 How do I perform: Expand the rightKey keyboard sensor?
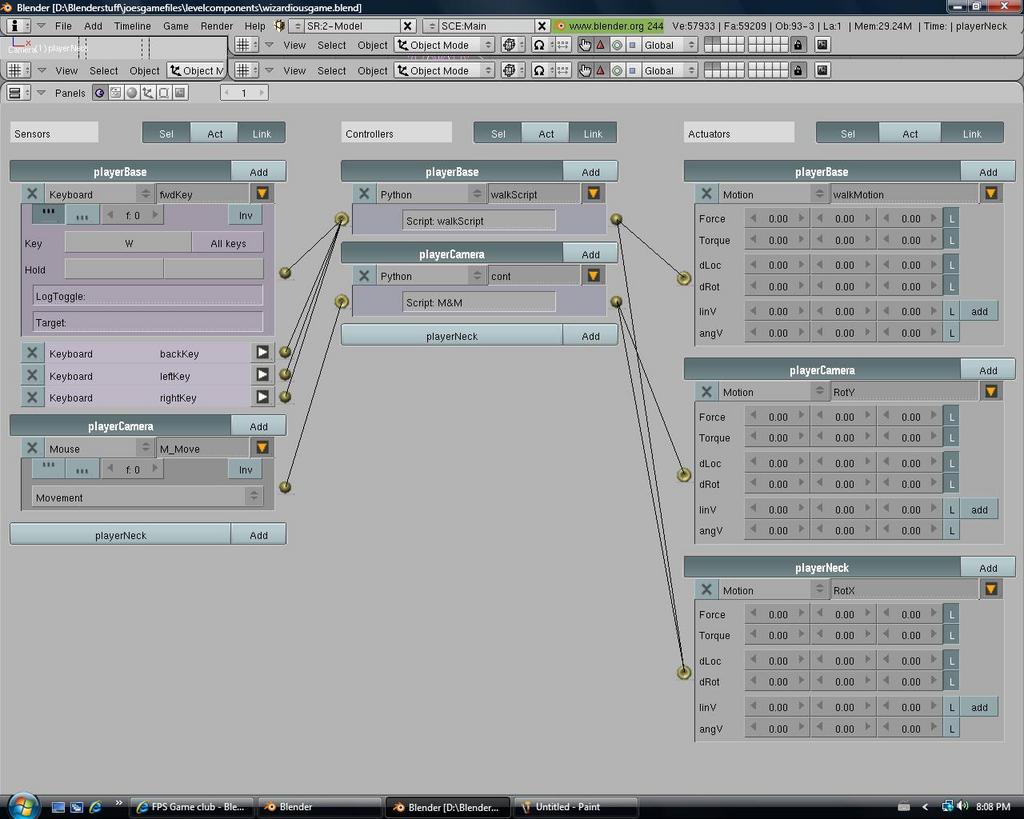click(x=263, y=396)
